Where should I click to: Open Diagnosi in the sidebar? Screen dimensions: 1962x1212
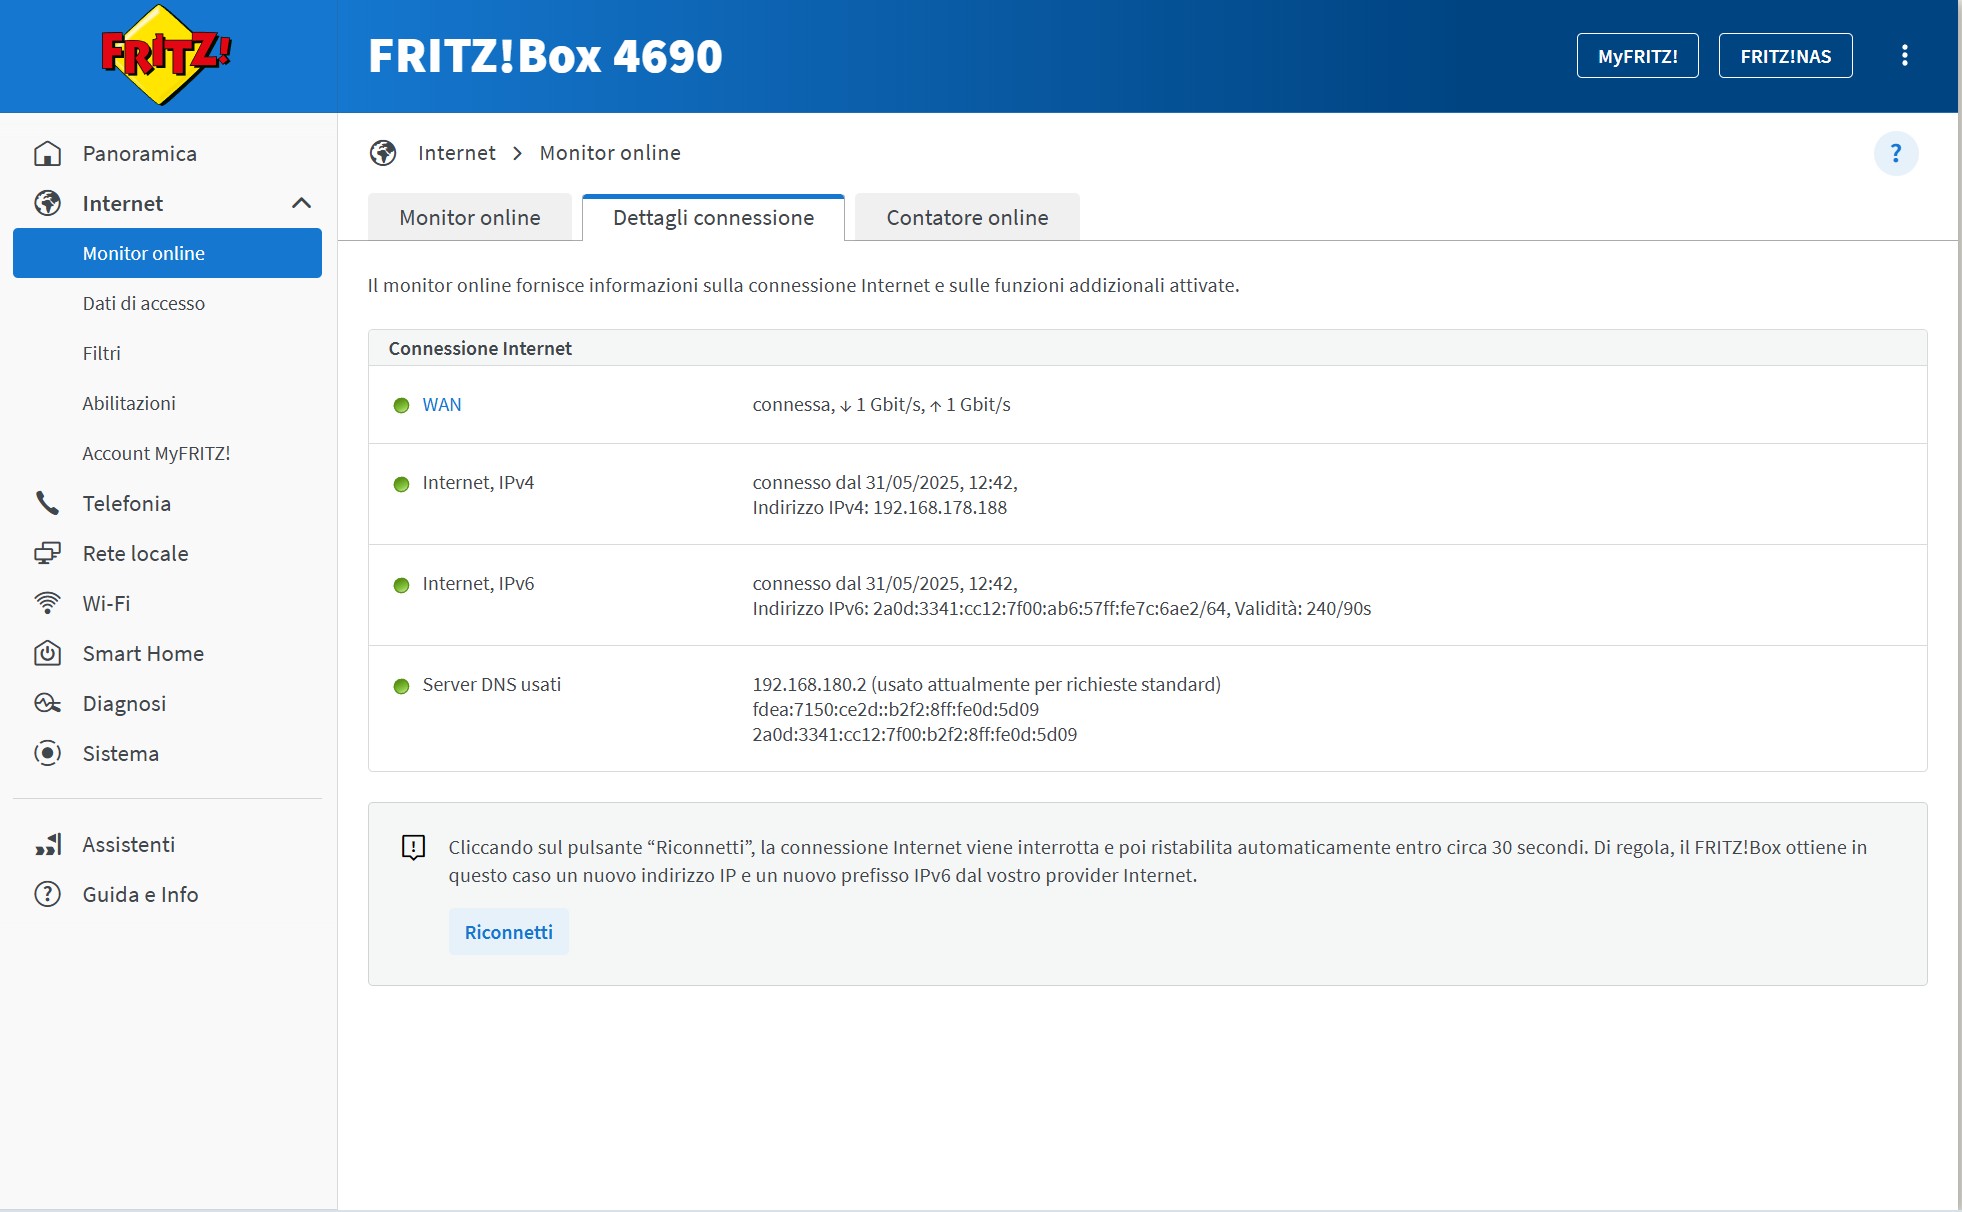pos(124,703)
